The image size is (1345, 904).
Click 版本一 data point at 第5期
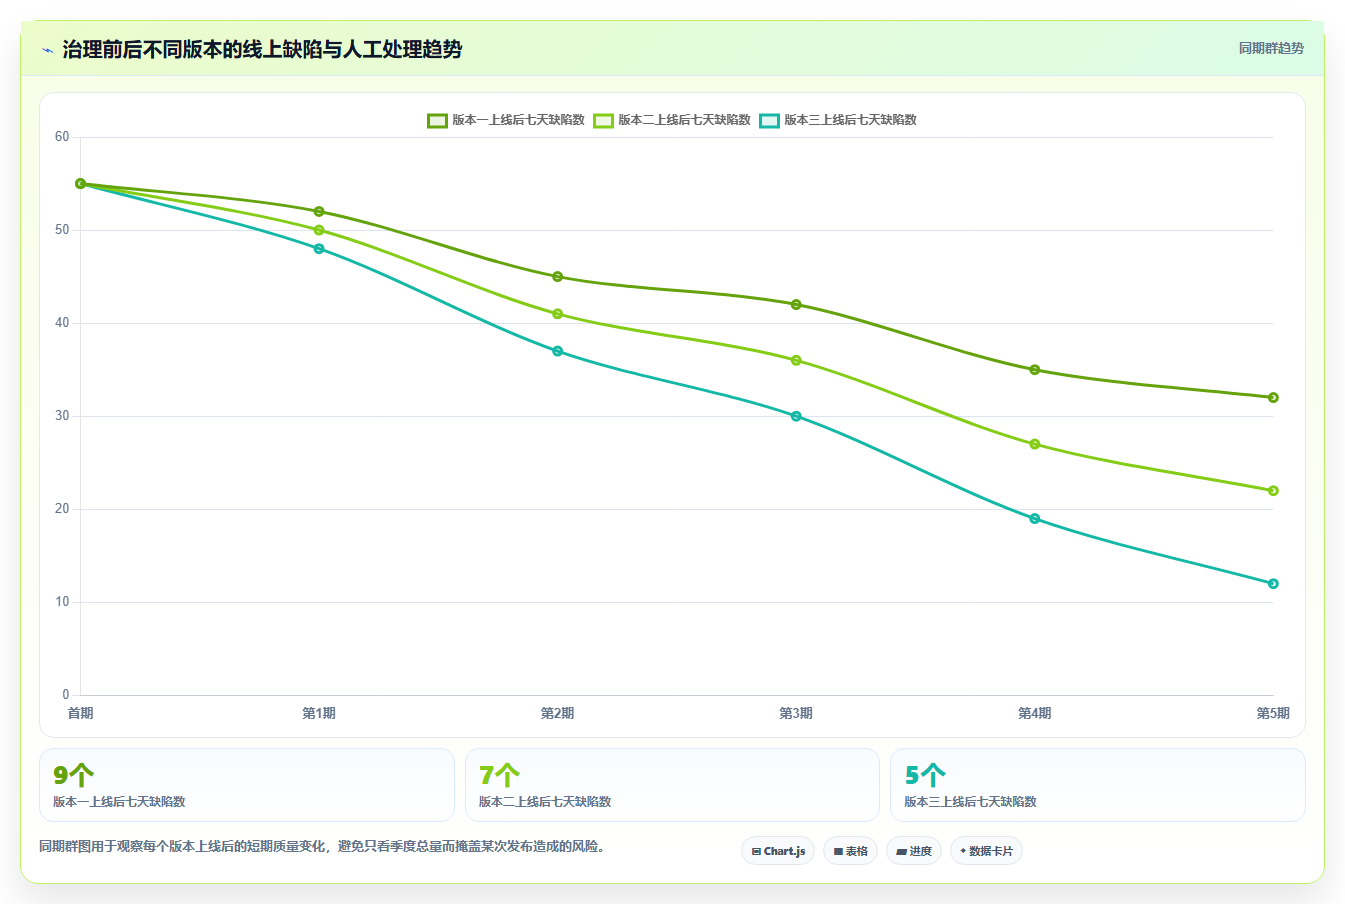pos(1273,397)
